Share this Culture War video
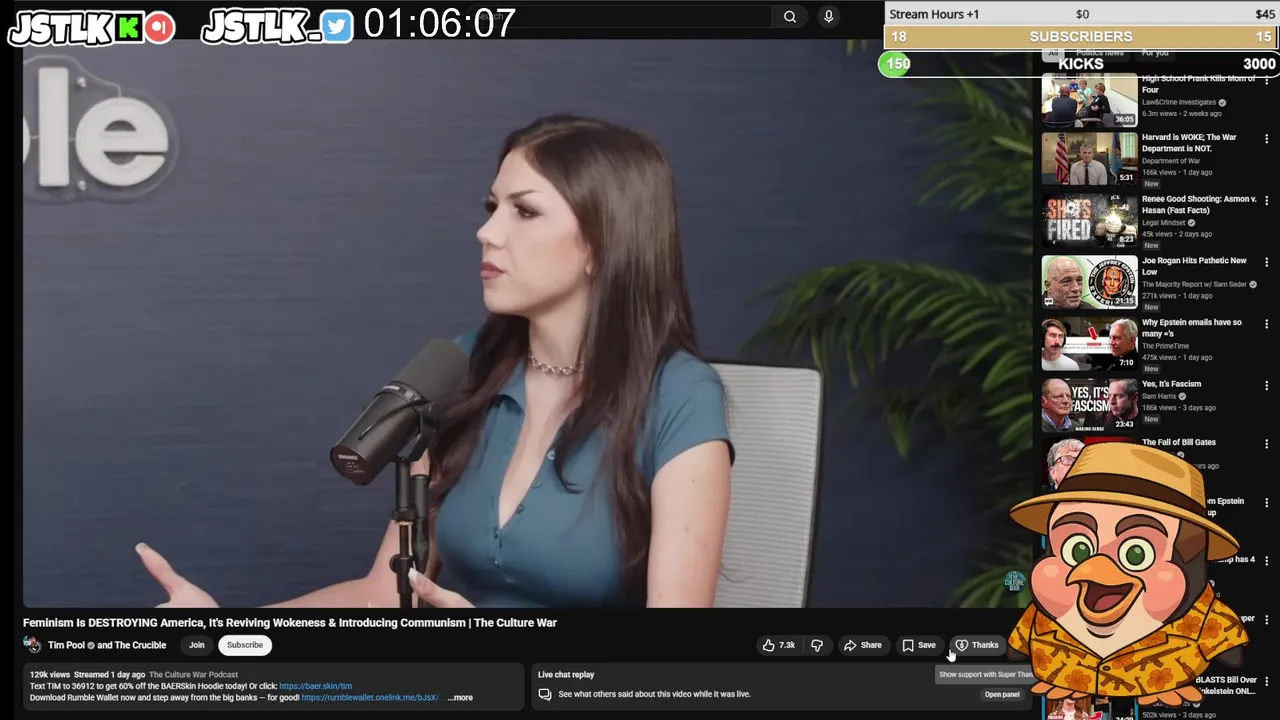Viewport: 1280px width, 720px height. pos(863,645)
